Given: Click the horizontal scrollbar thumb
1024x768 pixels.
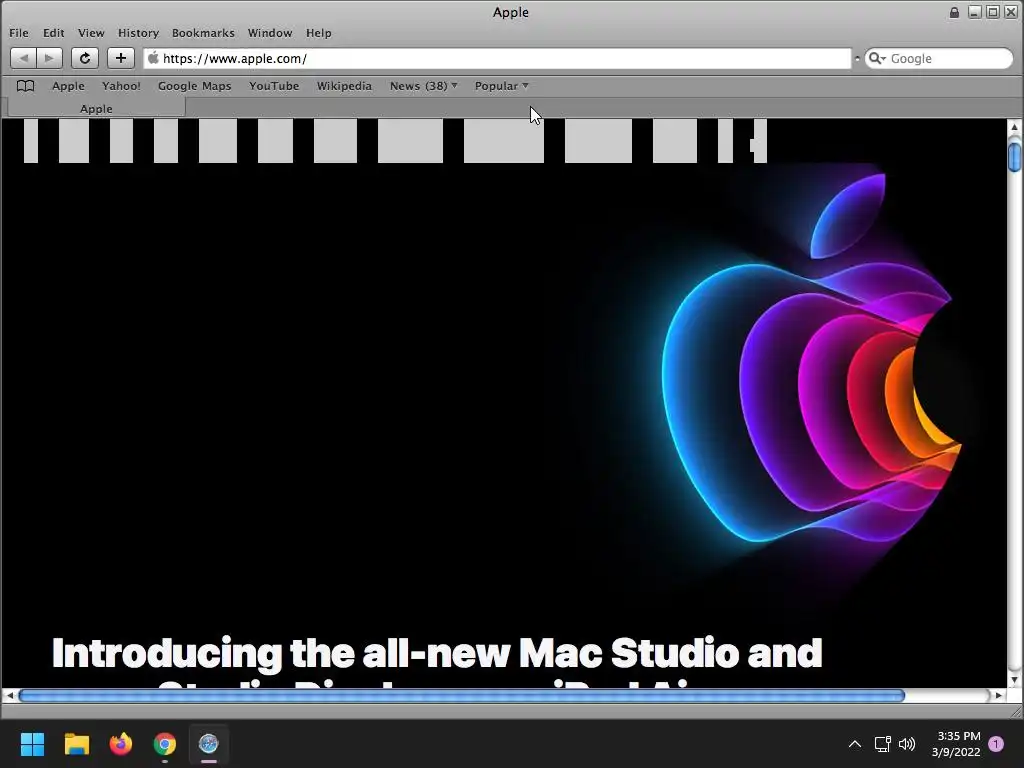Looking at the screenshot, I should [x=462, y=696].
